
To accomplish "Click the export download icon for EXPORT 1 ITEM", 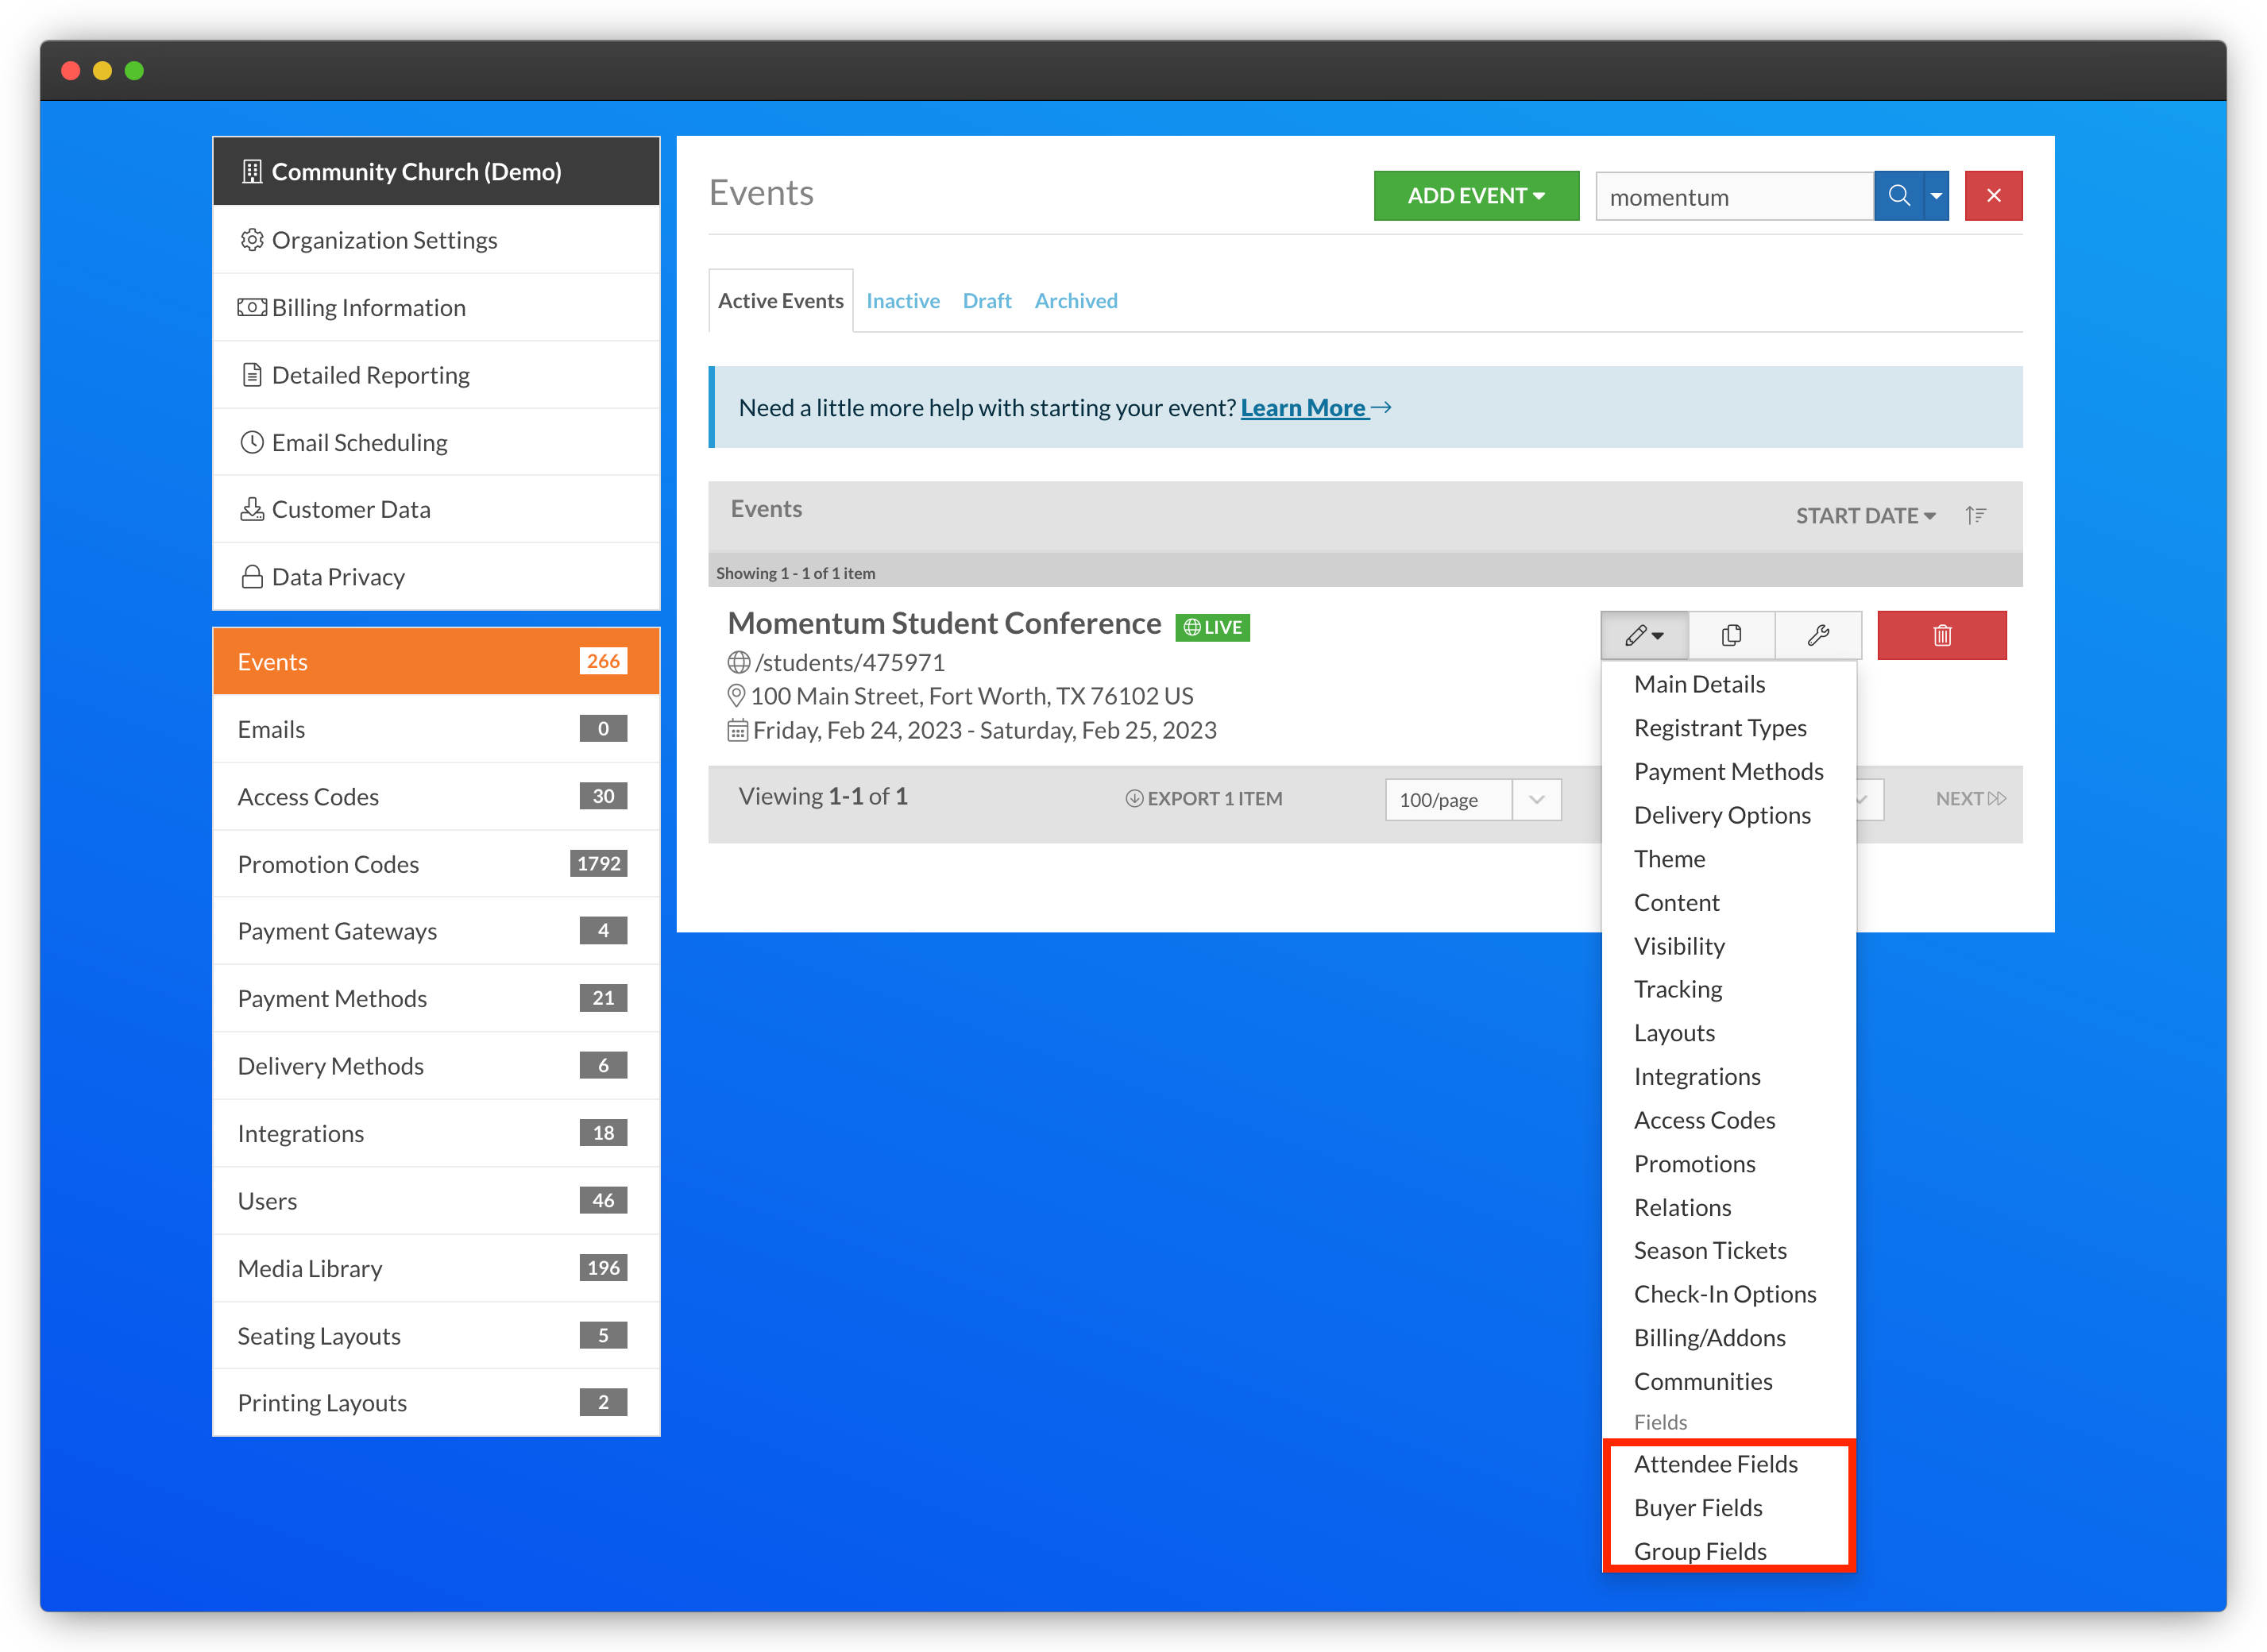I will (x=1134, y=798).
